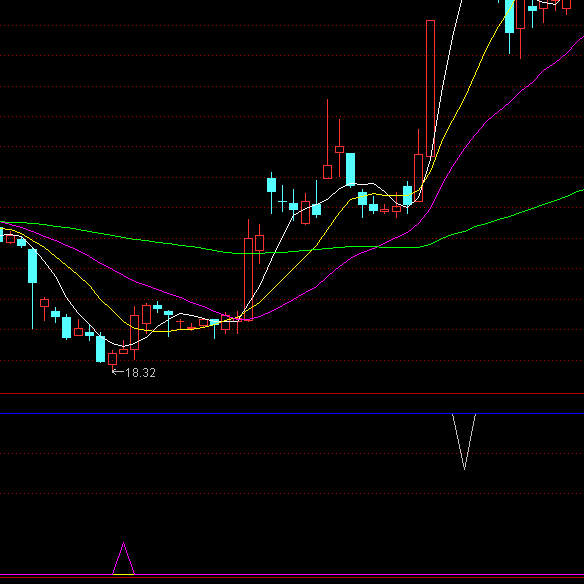Click the long cyan candle at far left
The width and height of the screenshot is (584, 584).
click(32, 266)
